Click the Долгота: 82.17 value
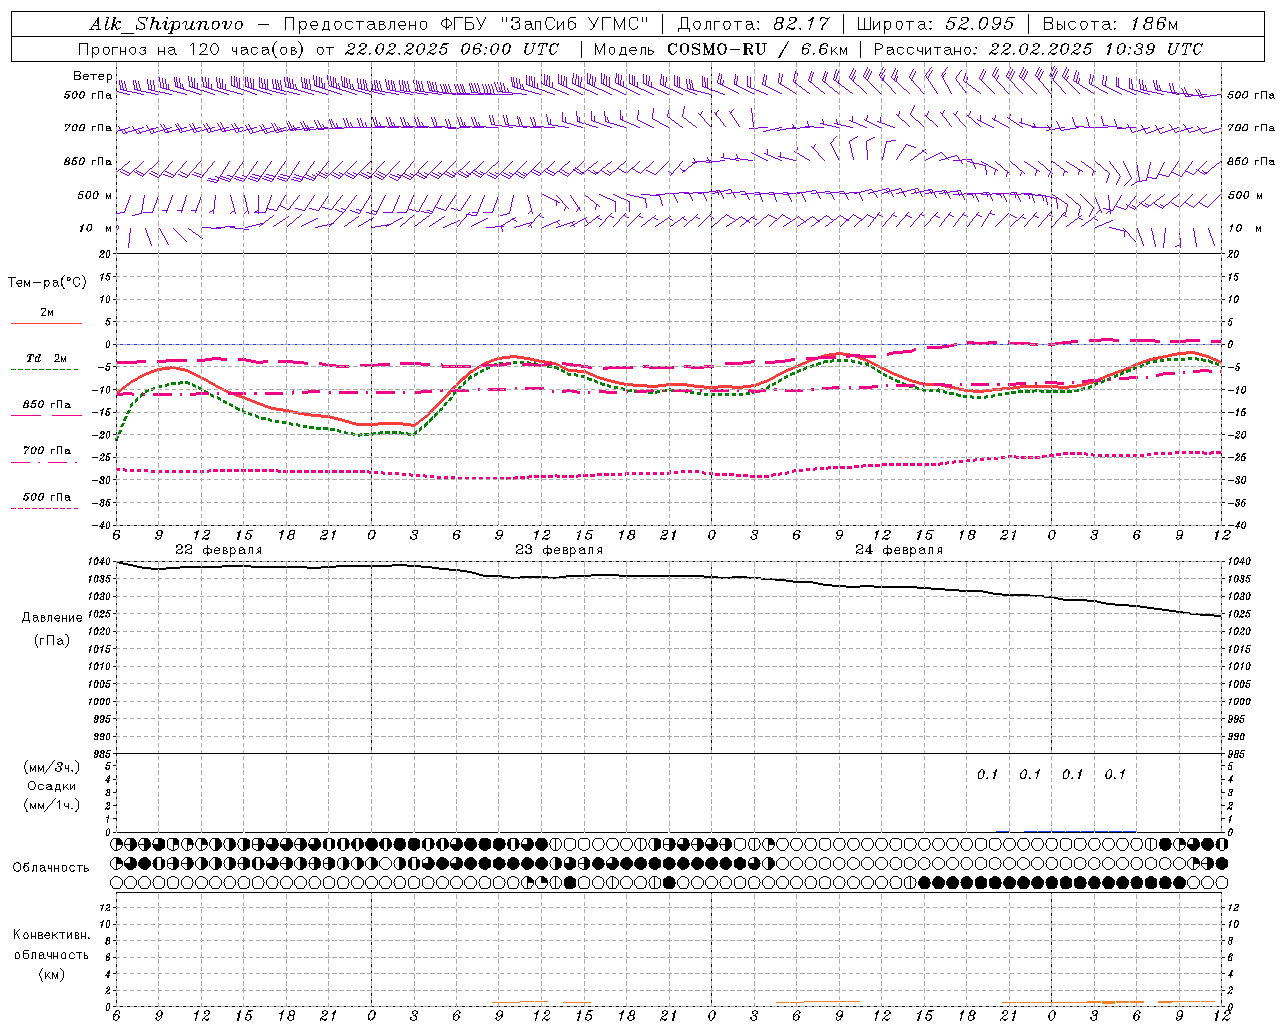1280x1024 pixels. point(753,24)
